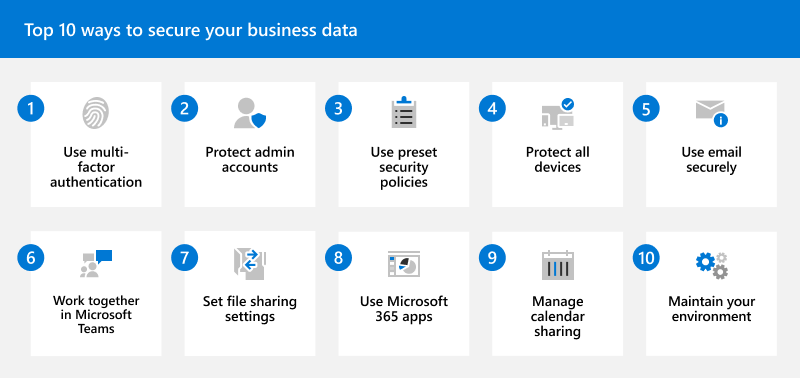Click the envelope email info icon
Screen dimensions: 800x378
pyautogui.click(x=711, y=113)
